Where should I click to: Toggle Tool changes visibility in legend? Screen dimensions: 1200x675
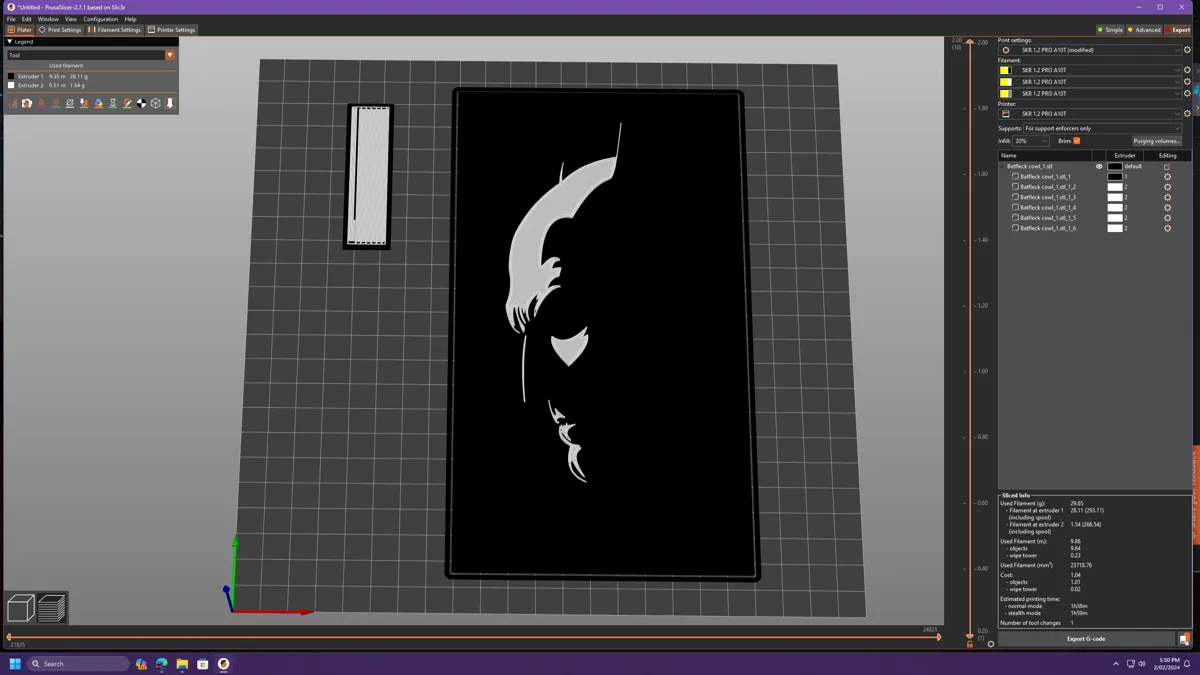click(x=84, y=103)
